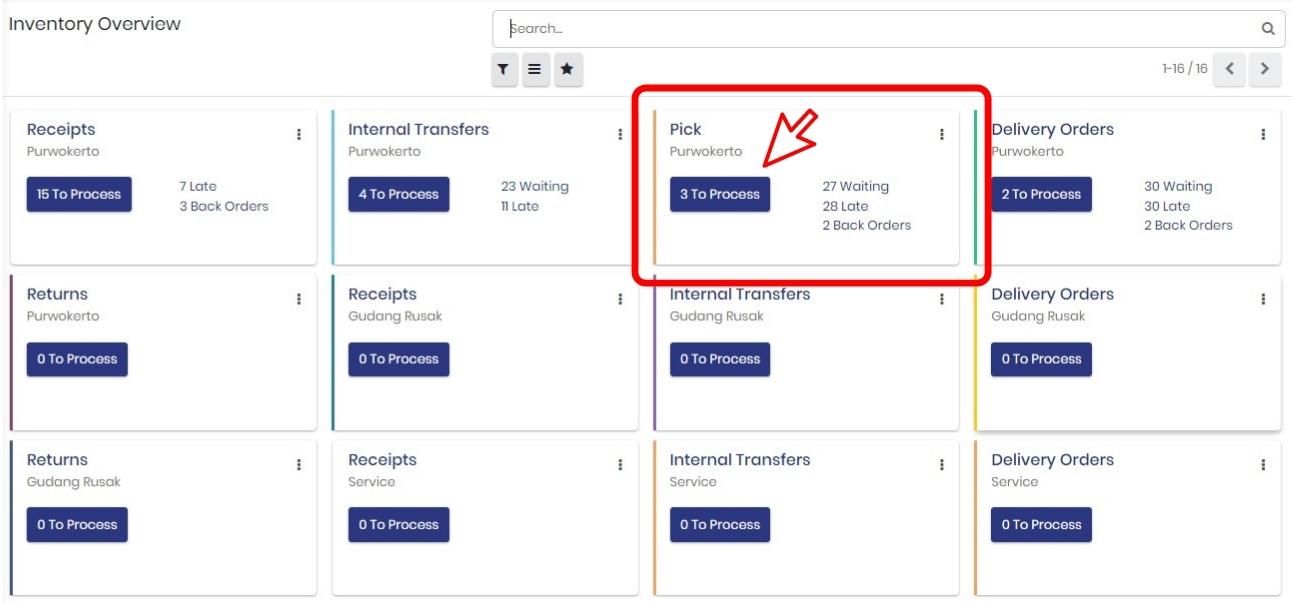The height and width of the screenshot is (604, 1294).
Task: Open the Group By lines icon
Action: click(534, 69)
